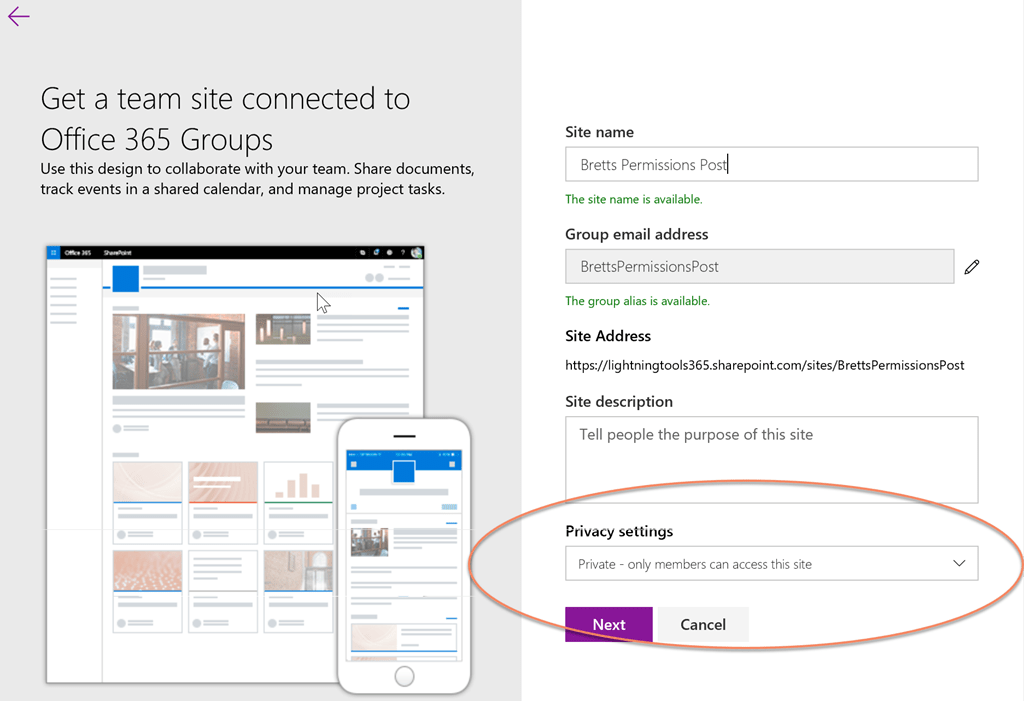Click the Site Address label
Image resolution: width=1024 pixels, height=701 pixels.
608,336
